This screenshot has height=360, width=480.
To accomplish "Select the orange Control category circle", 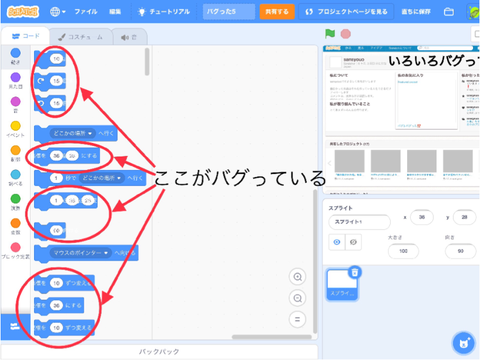I will (x=15, y=150).
